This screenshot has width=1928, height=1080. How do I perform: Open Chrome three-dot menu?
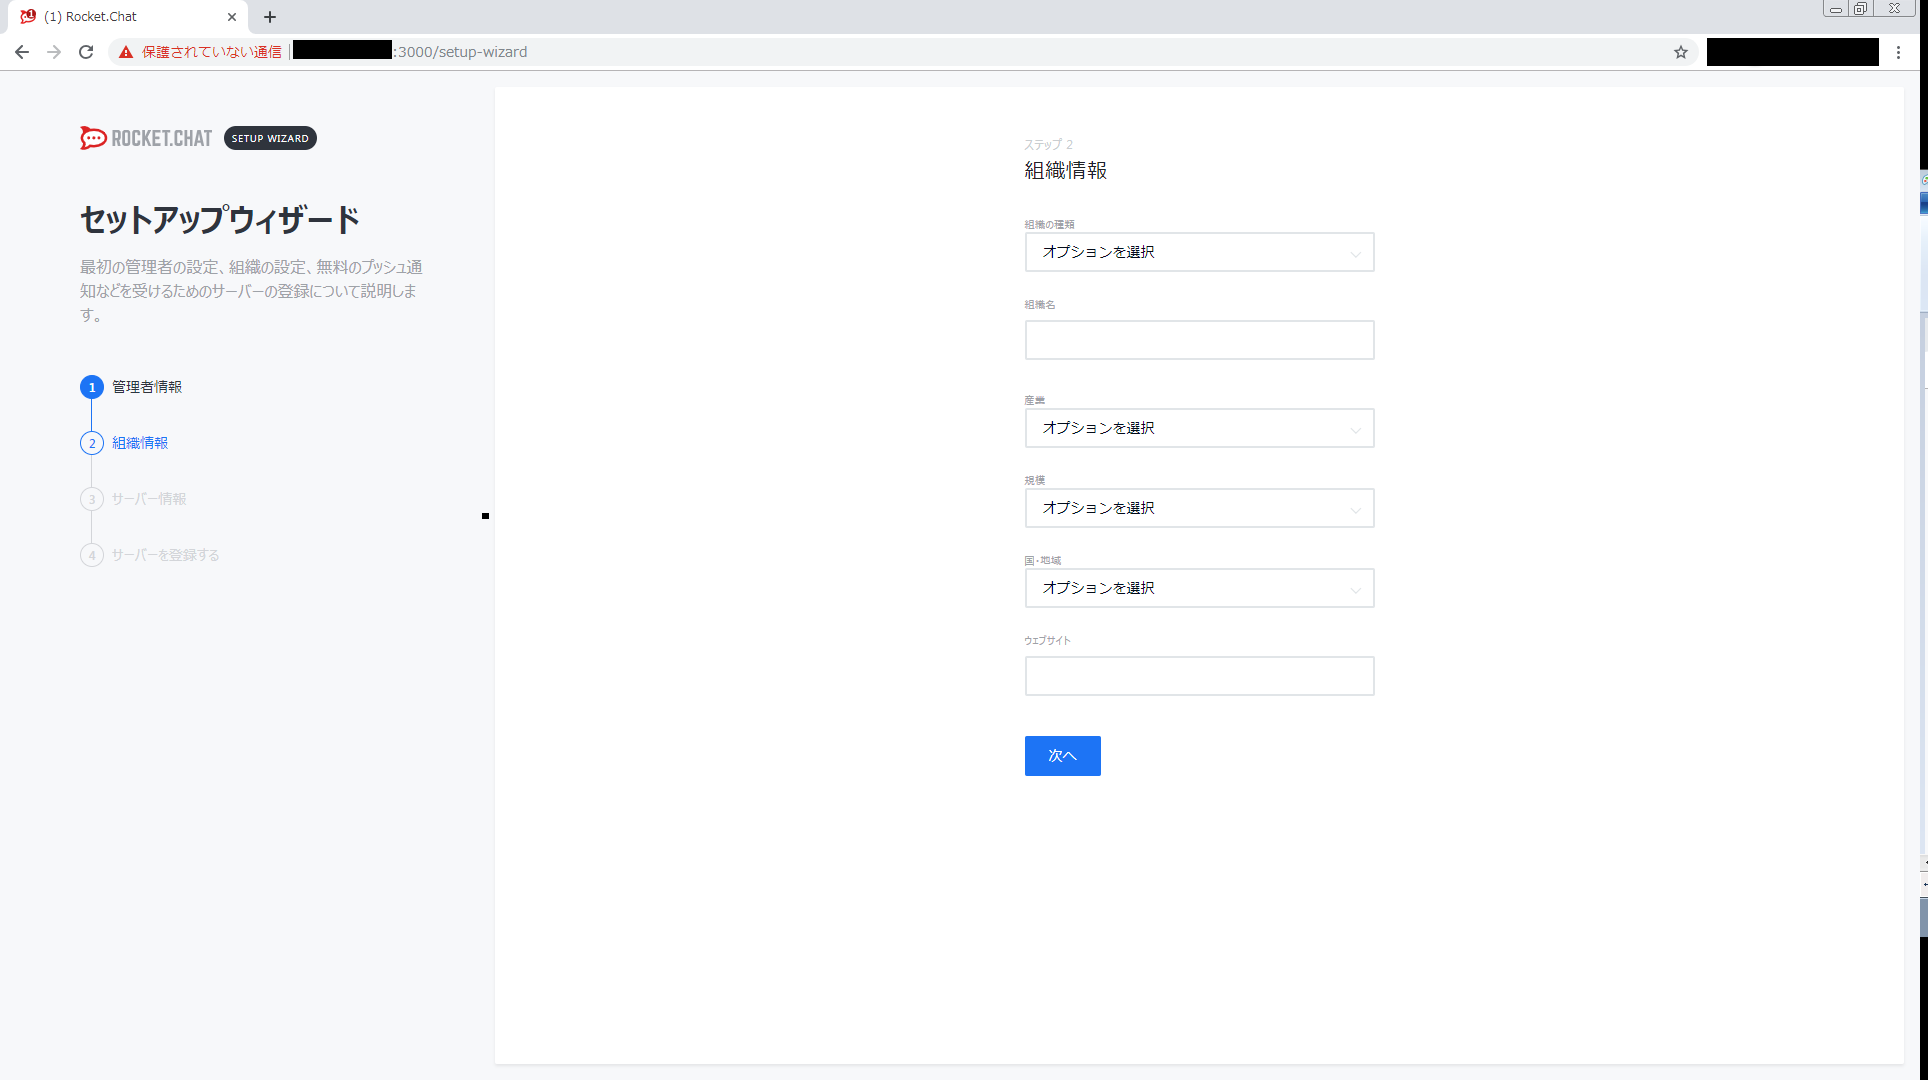1898,52
